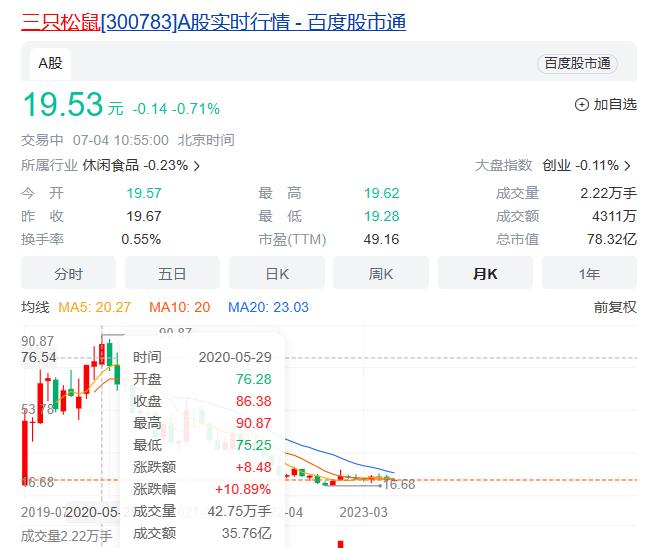This screenshot has height=548, width=657.
Task: Switch to the 日K chart tab
Action: click(277, 274)
